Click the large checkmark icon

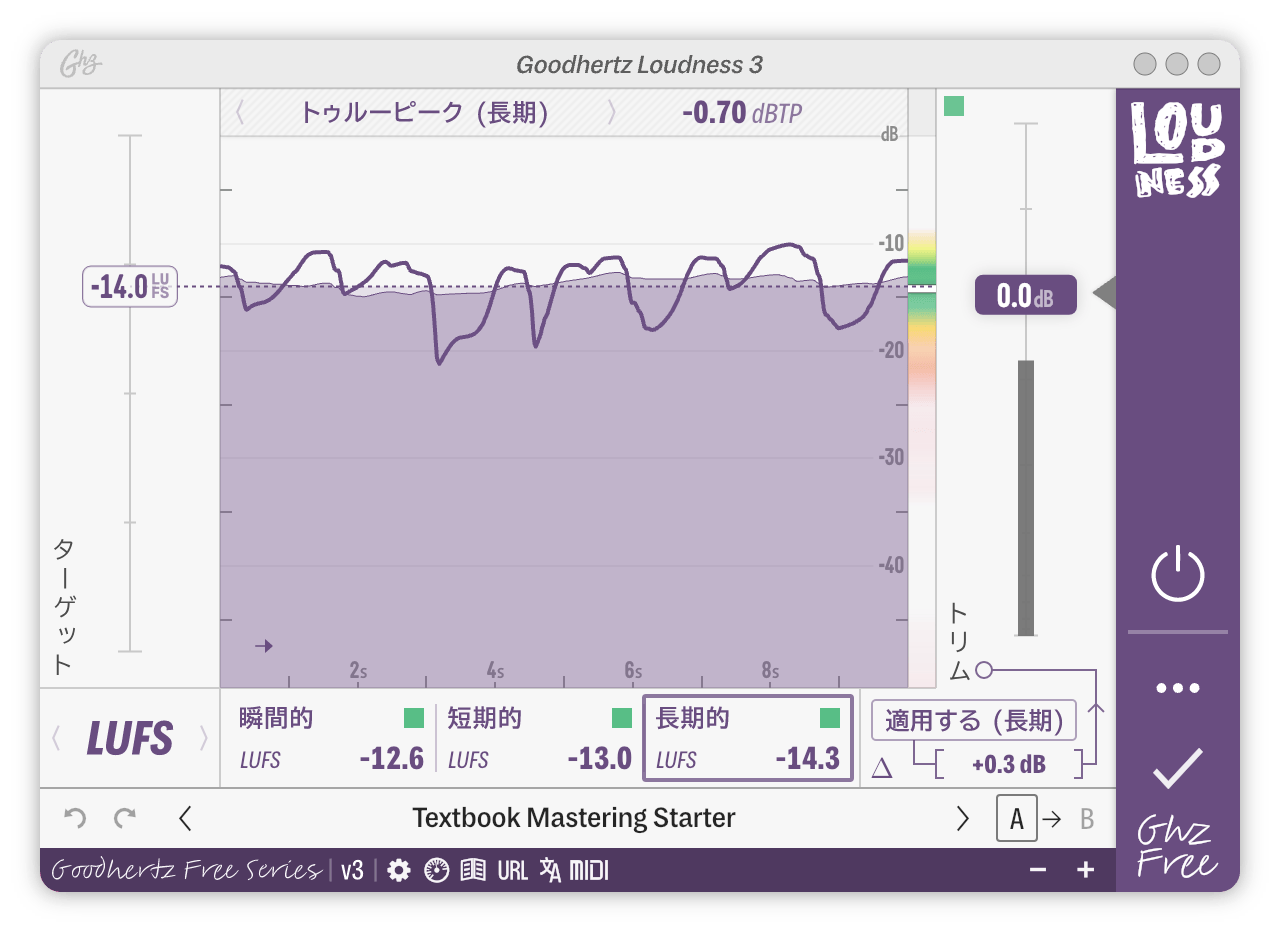(x=1178, y=768)
